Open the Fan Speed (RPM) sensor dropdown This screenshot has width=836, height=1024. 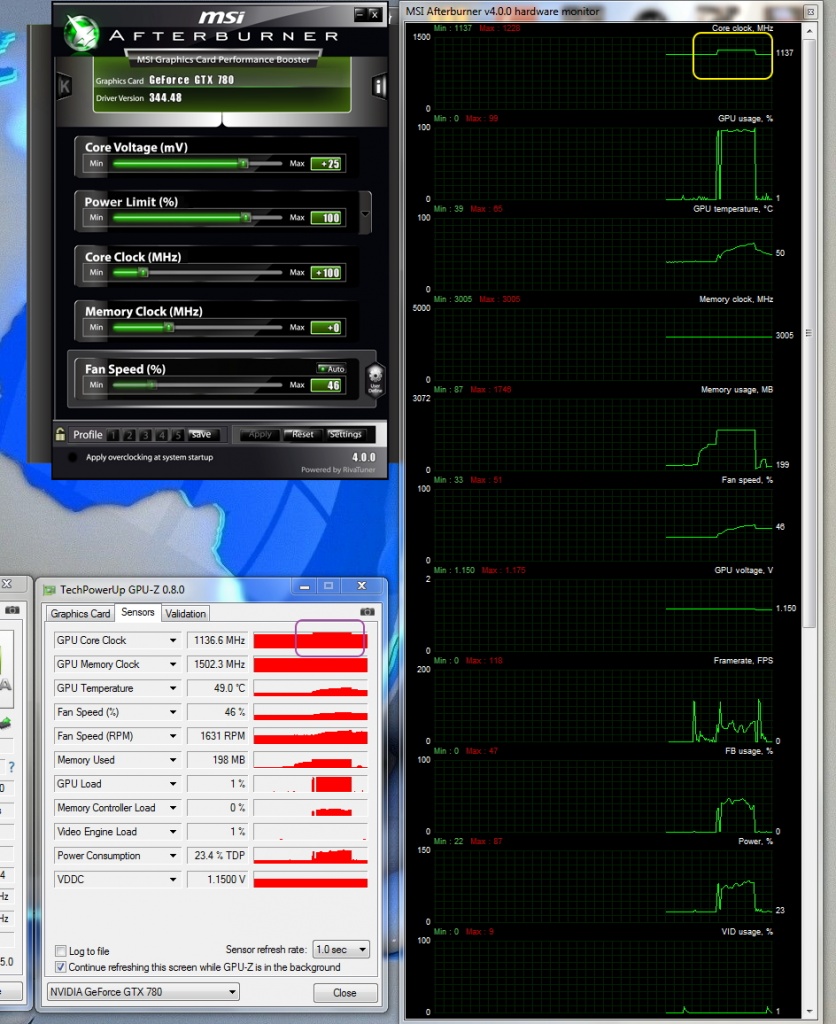pos(173,736)
